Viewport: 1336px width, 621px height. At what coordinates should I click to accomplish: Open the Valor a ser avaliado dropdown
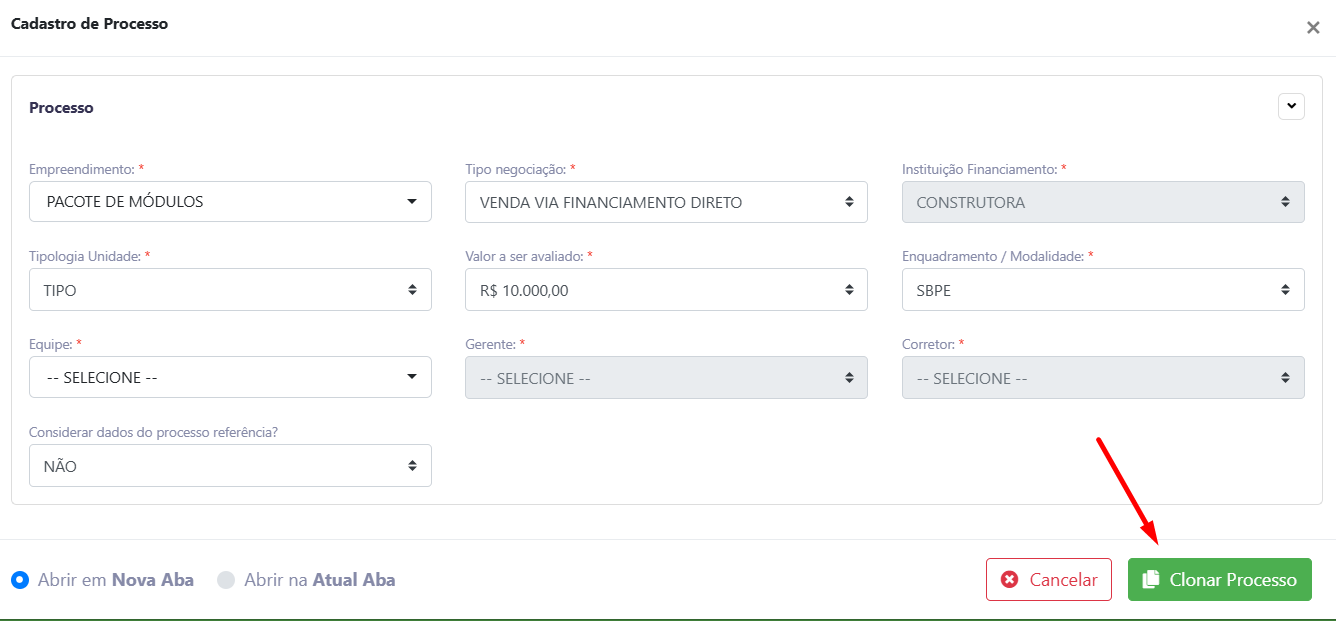coord(666,290)
